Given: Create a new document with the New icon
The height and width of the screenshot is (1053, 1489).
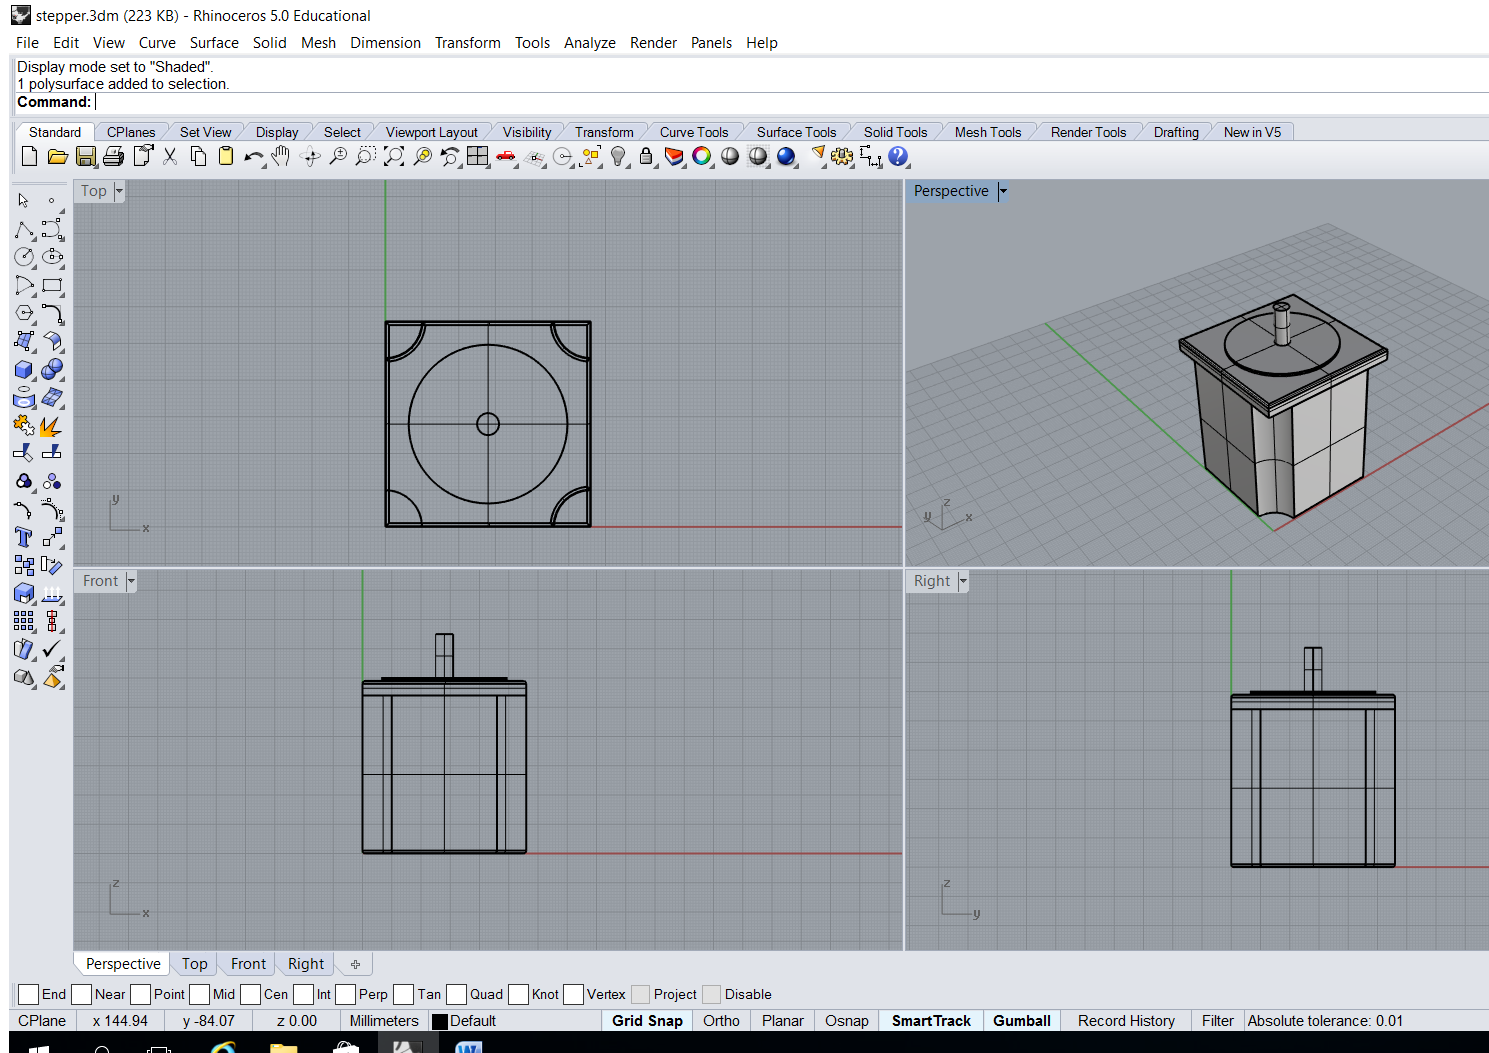Looking at the screenshot, I should tap(29, 156).
